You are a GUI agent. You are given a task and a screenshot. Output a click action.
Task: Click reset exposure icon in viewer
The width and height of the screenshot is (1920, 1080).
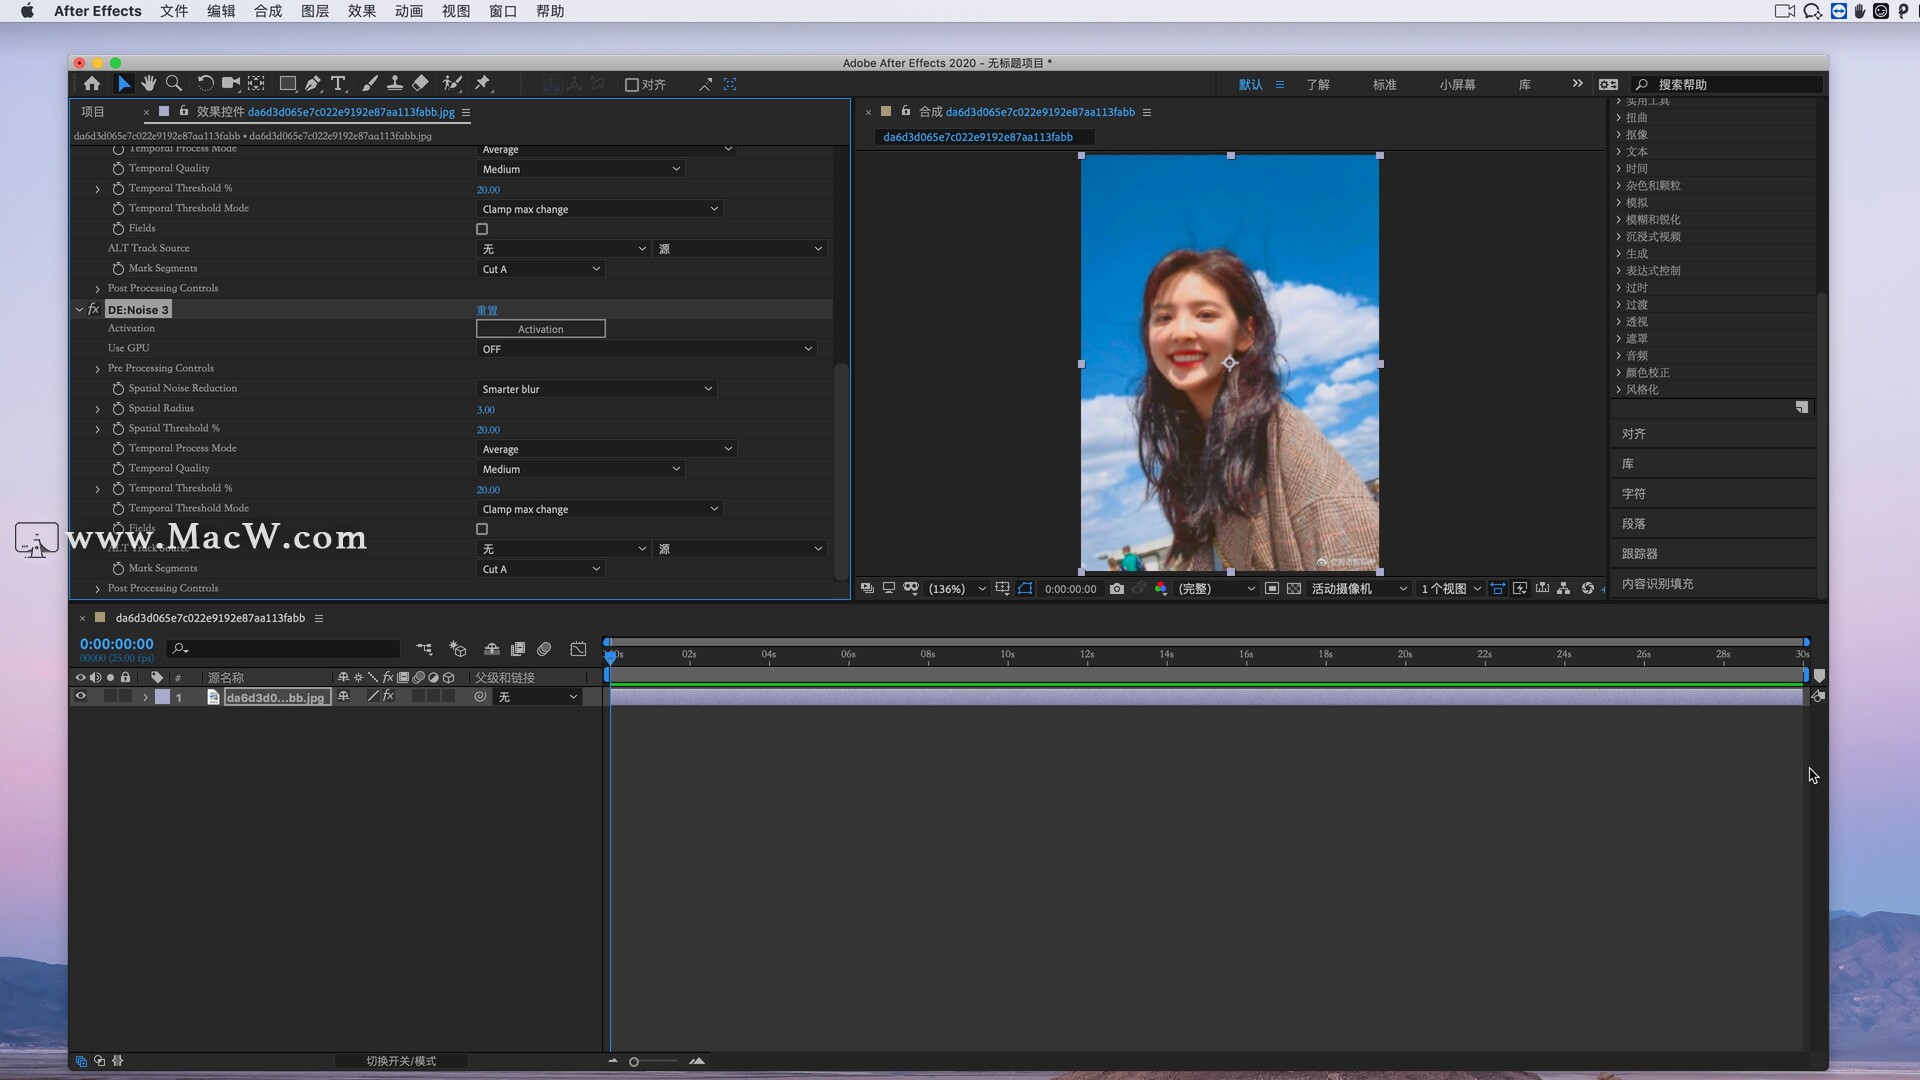(x=1587, y=589)
